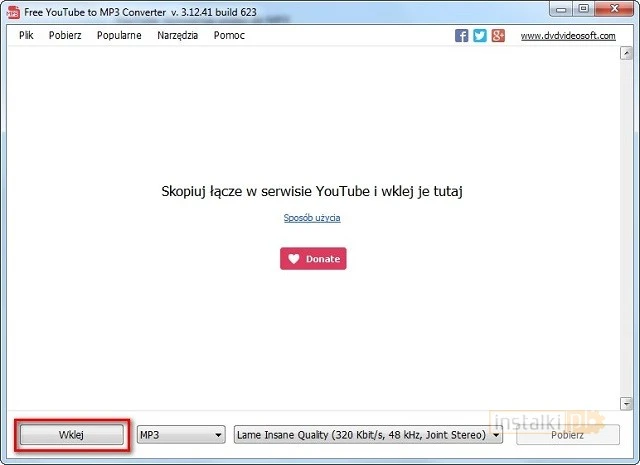Screen dimensions: 640x465
Task: Close the converter window
Action: (x=614, y=9)
